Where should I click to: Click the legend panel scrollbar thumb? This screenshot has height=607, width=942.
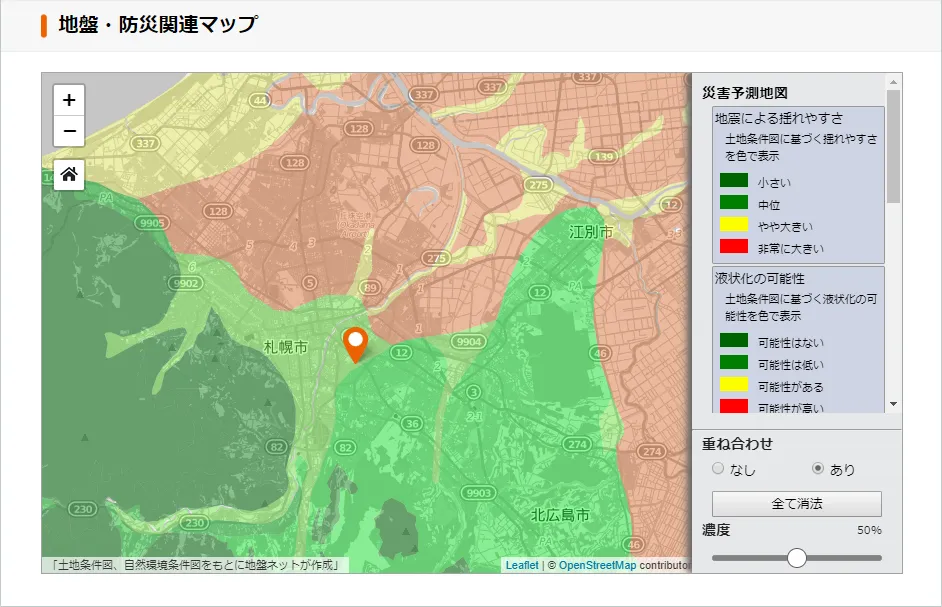[894, 145]
